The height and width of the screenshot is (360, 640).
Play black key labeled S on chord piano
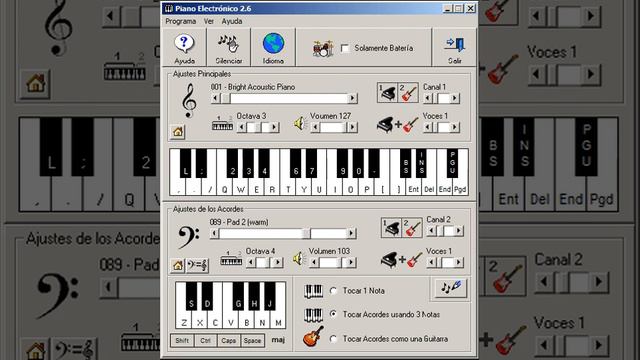coord(191,296)
